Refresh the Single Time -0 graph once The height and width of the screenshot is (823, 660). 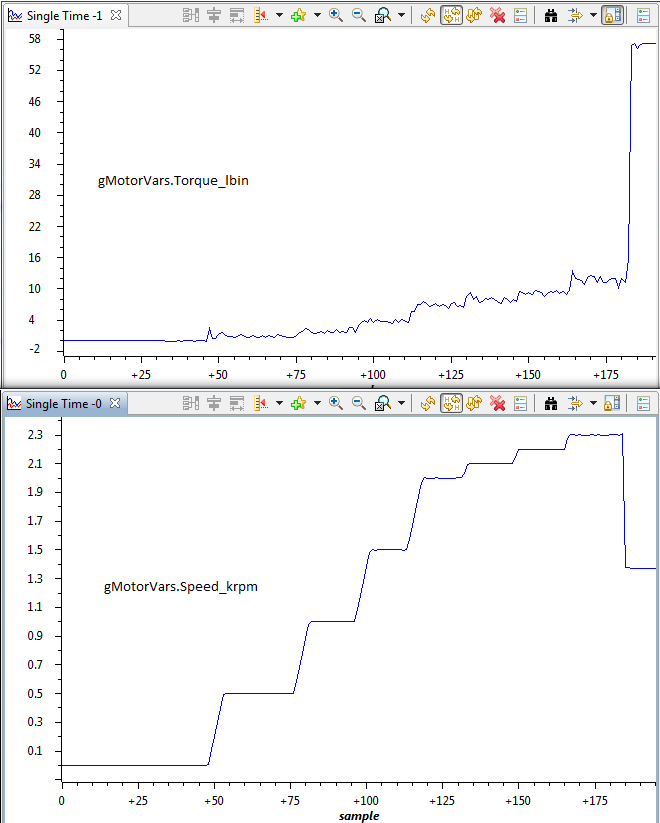coord(428,403)
